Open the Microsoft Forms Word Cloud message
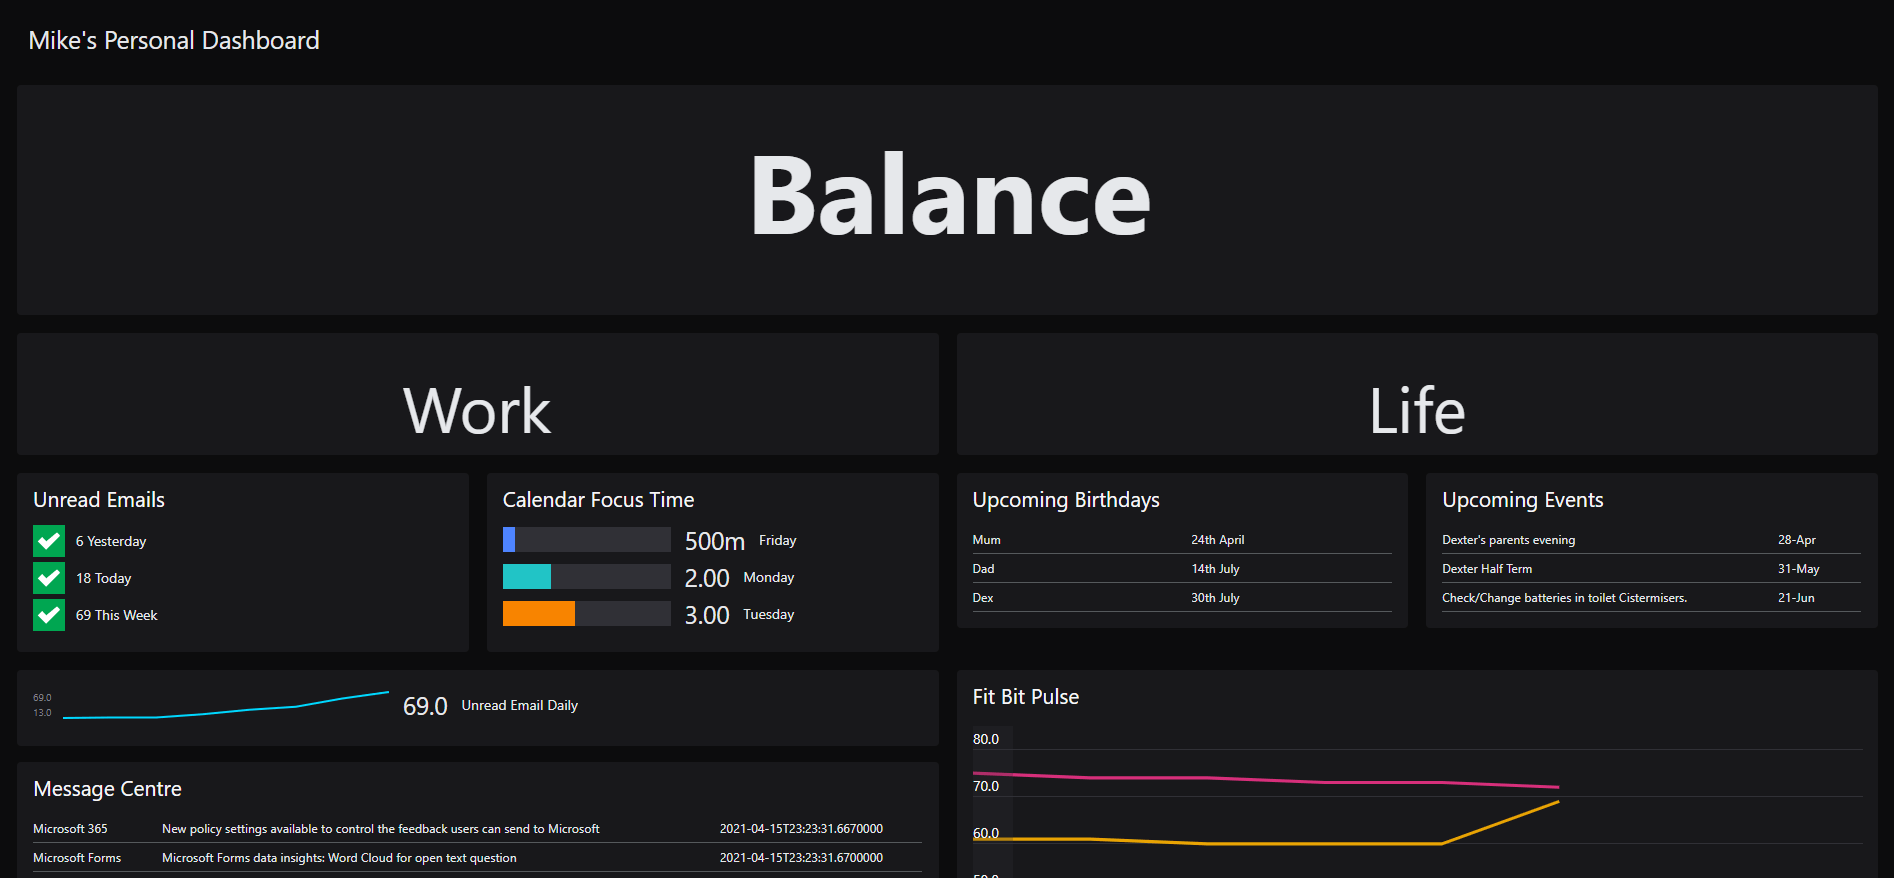1894x878 pixels. (x=340, y=858)
